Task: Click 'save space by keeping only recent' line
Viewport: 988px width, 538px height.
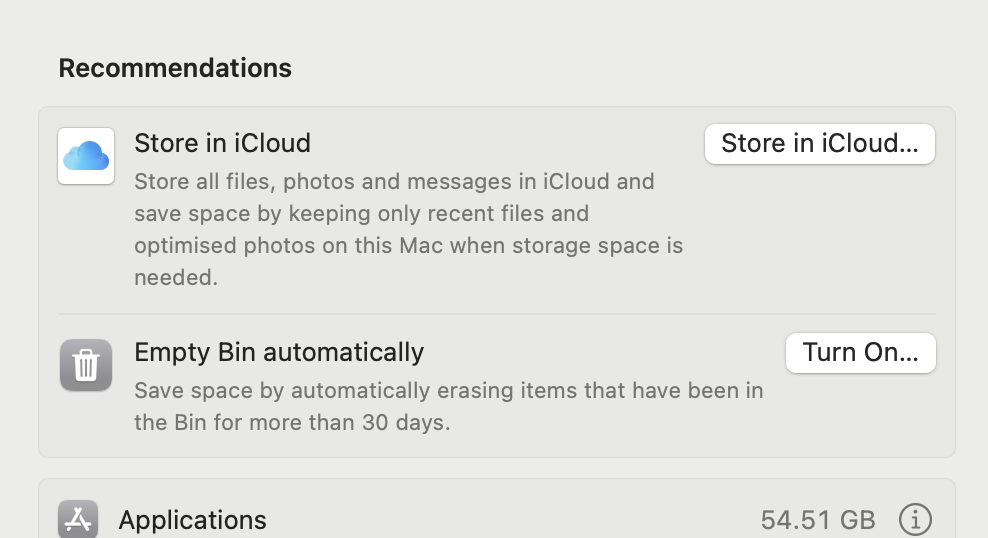Action: (x=361, y=213)
